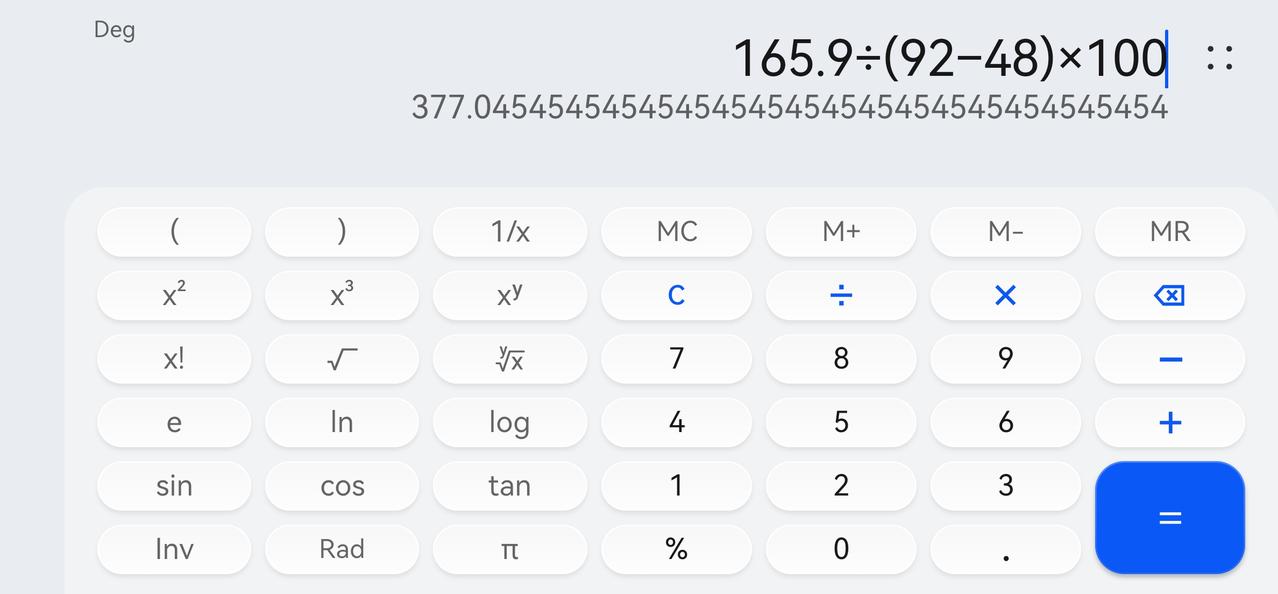Tap the blue plus sign
1278x594 pixels.
tap(1169, 422)
